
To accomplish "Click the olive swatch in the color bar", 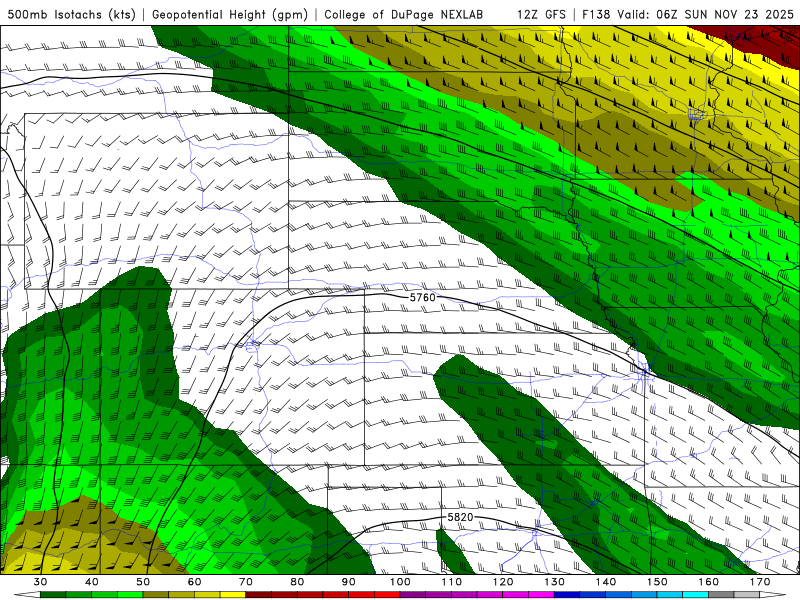I will coord(156,595).
